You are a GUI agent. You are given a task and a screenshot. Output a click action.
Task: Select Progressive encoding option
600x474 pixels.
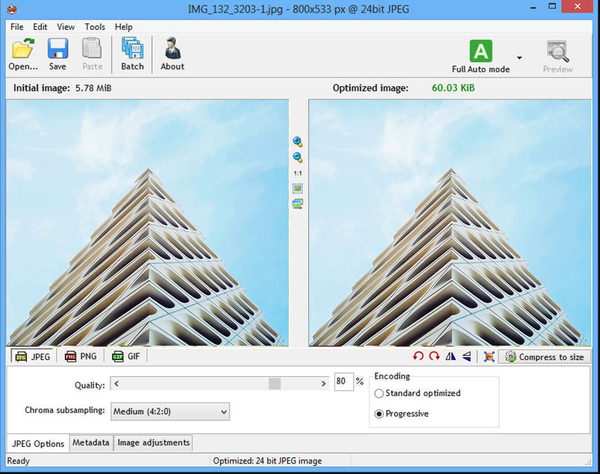pos(379,413)
